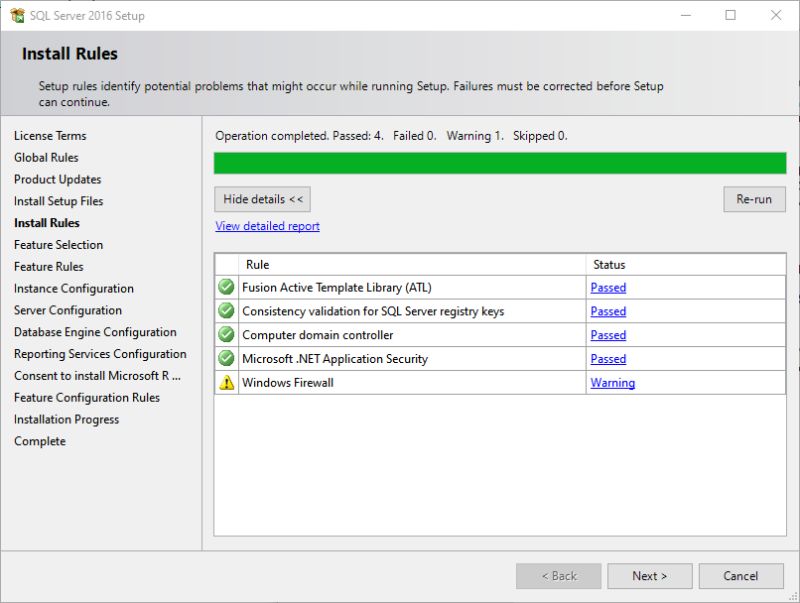The image size is (800, 603).
Task: Click the warning triangle beside Windows Firewall
Action: click(x=227, y=383)
